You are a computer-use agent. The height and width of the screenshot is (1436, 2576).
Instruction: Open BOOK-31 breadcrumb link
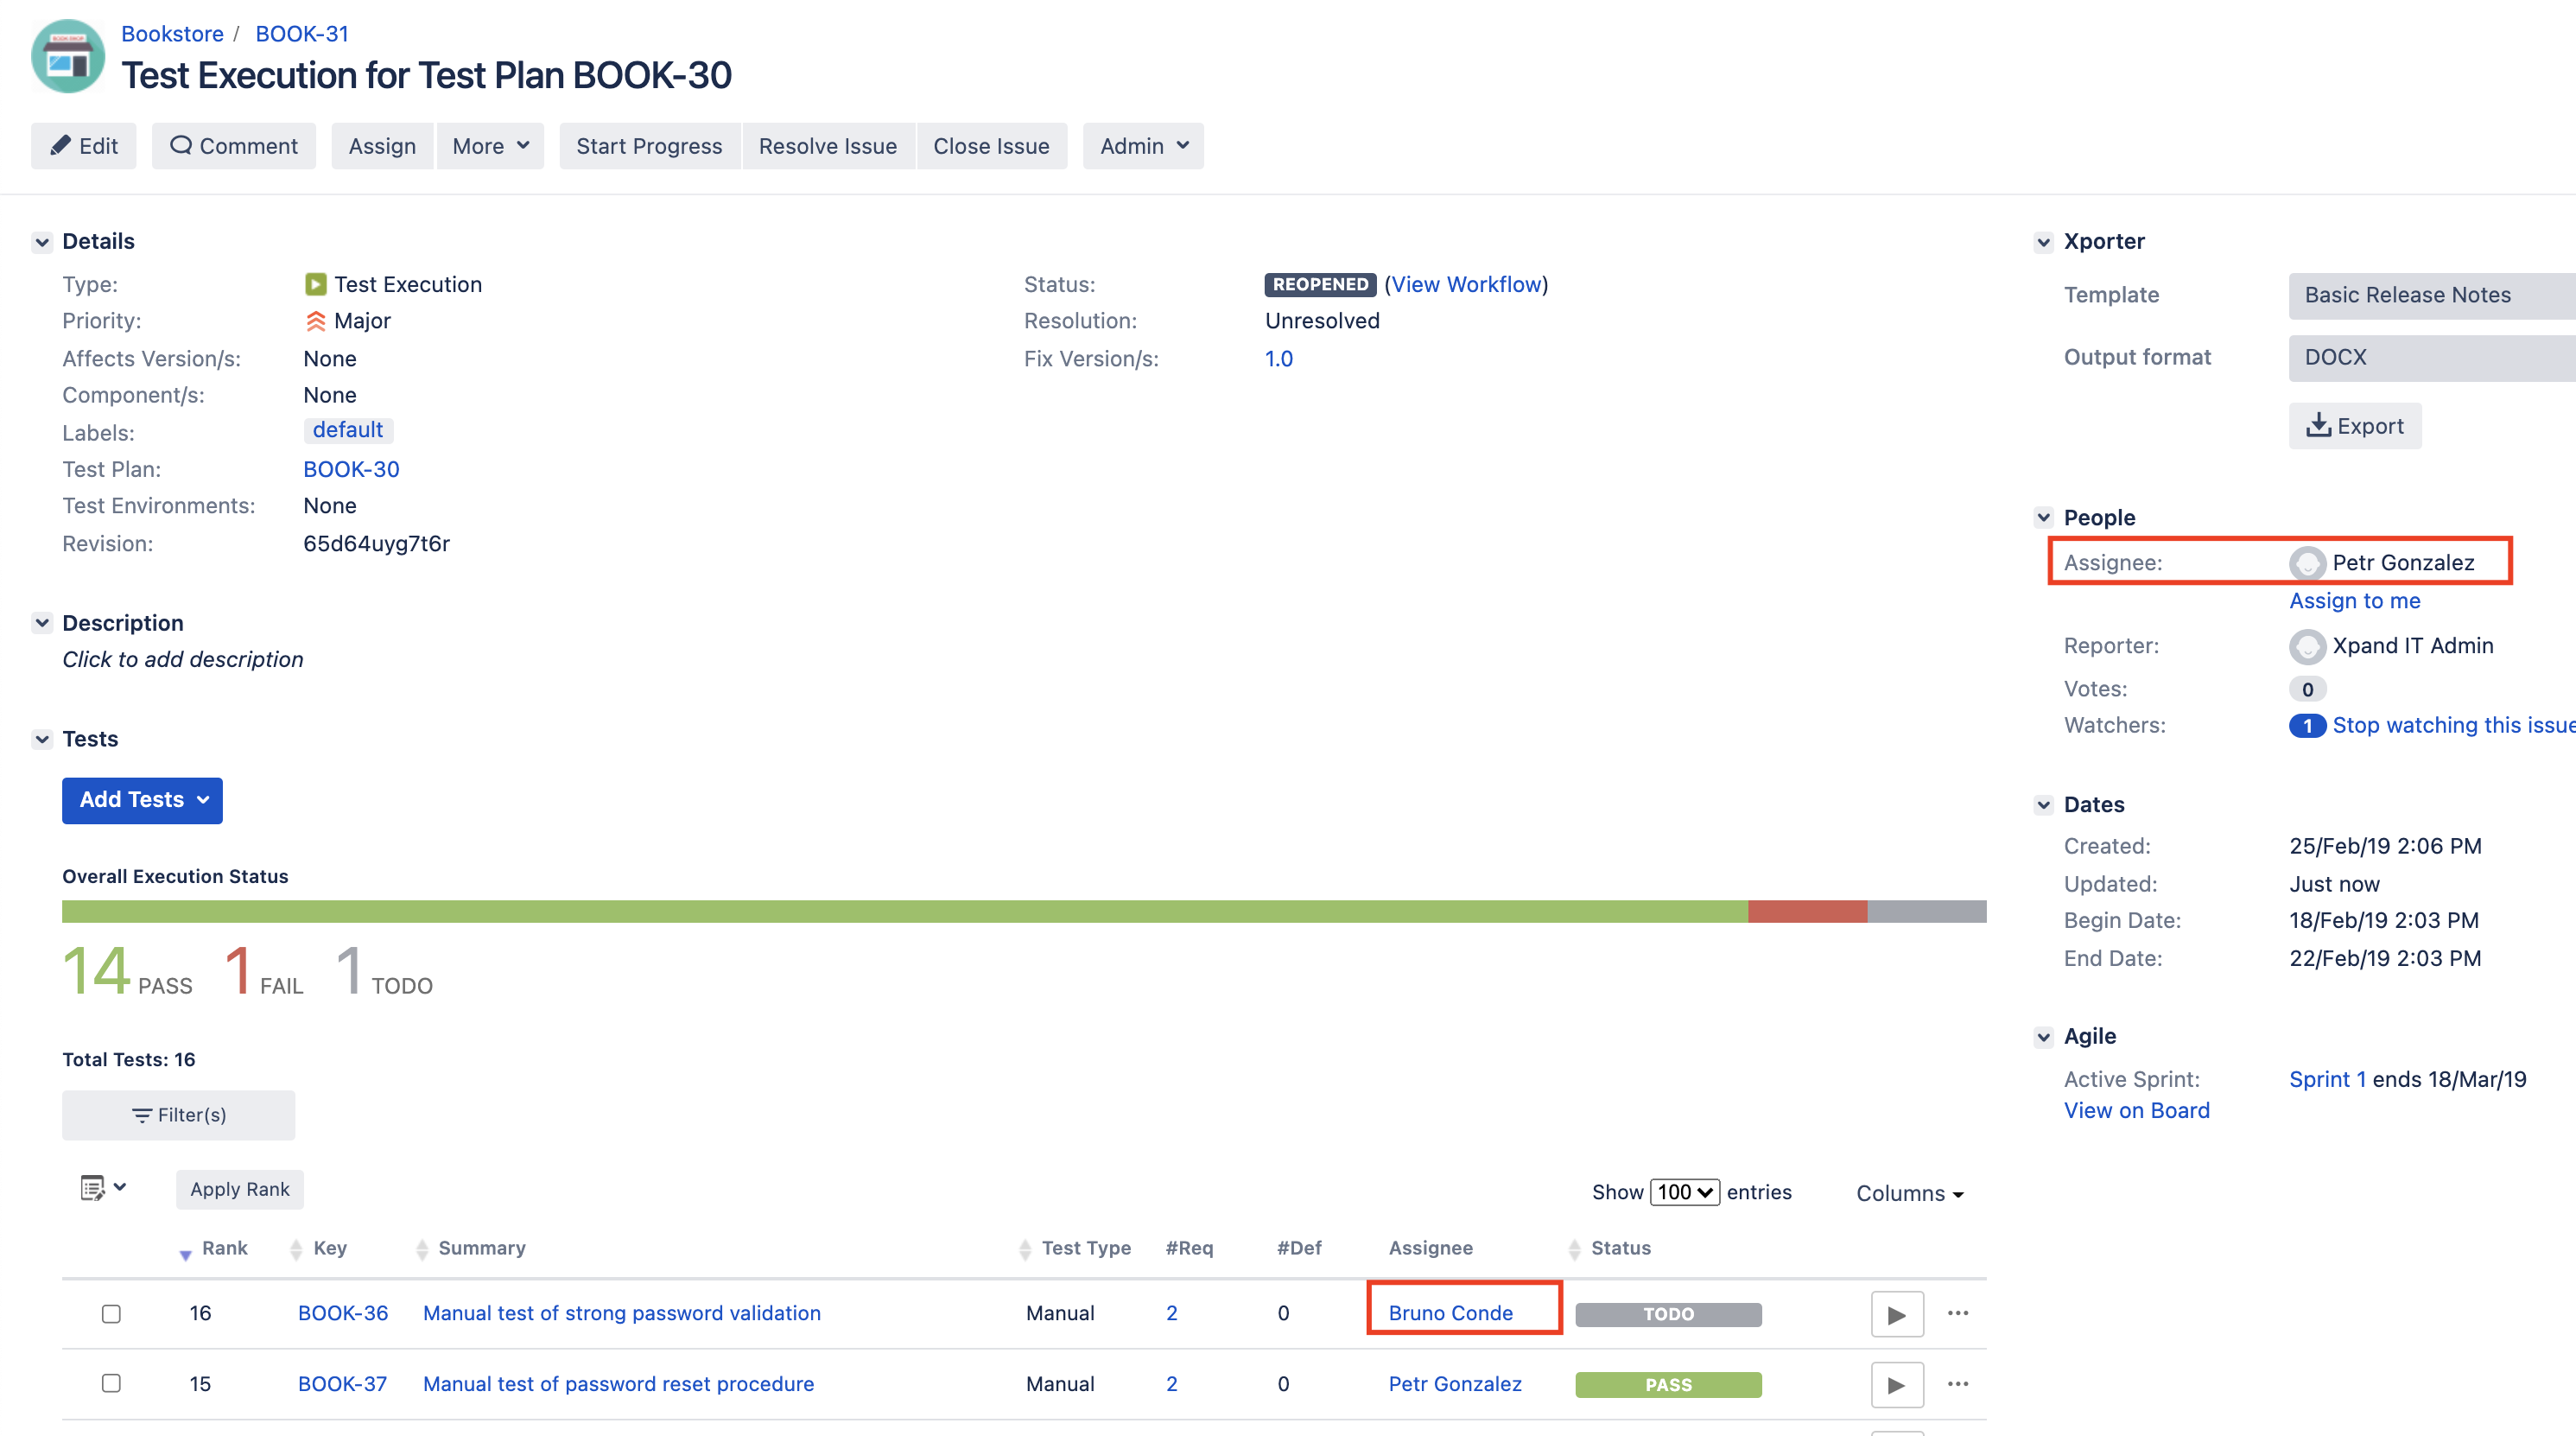[302, 33]
